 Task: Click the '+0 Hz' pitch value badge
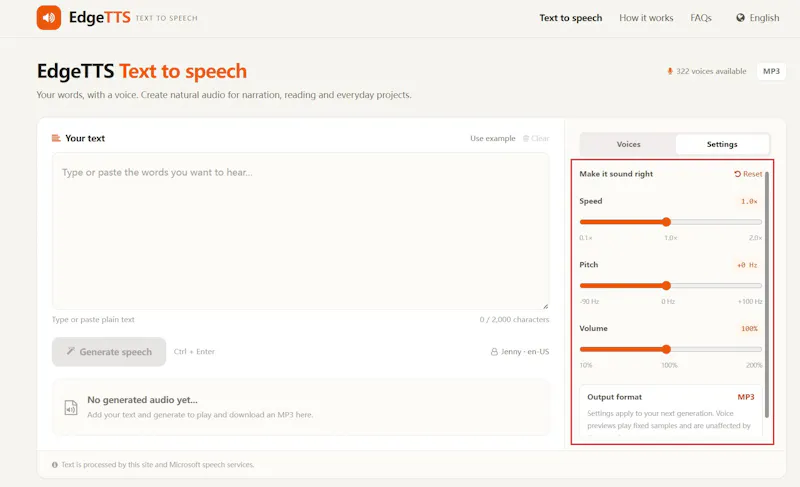[x=747, y=265]
